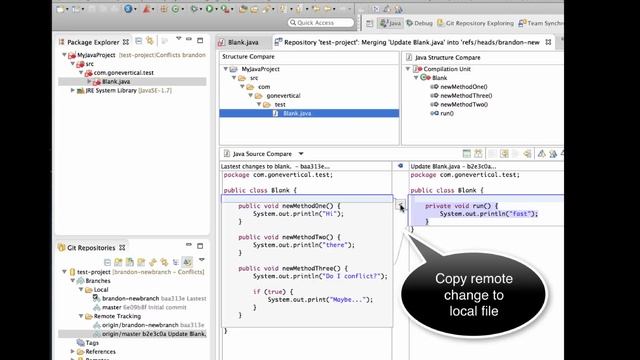Viewport: 640px width, 360px height.
Task: Click the Open Perspective icon
Action: 369,23
